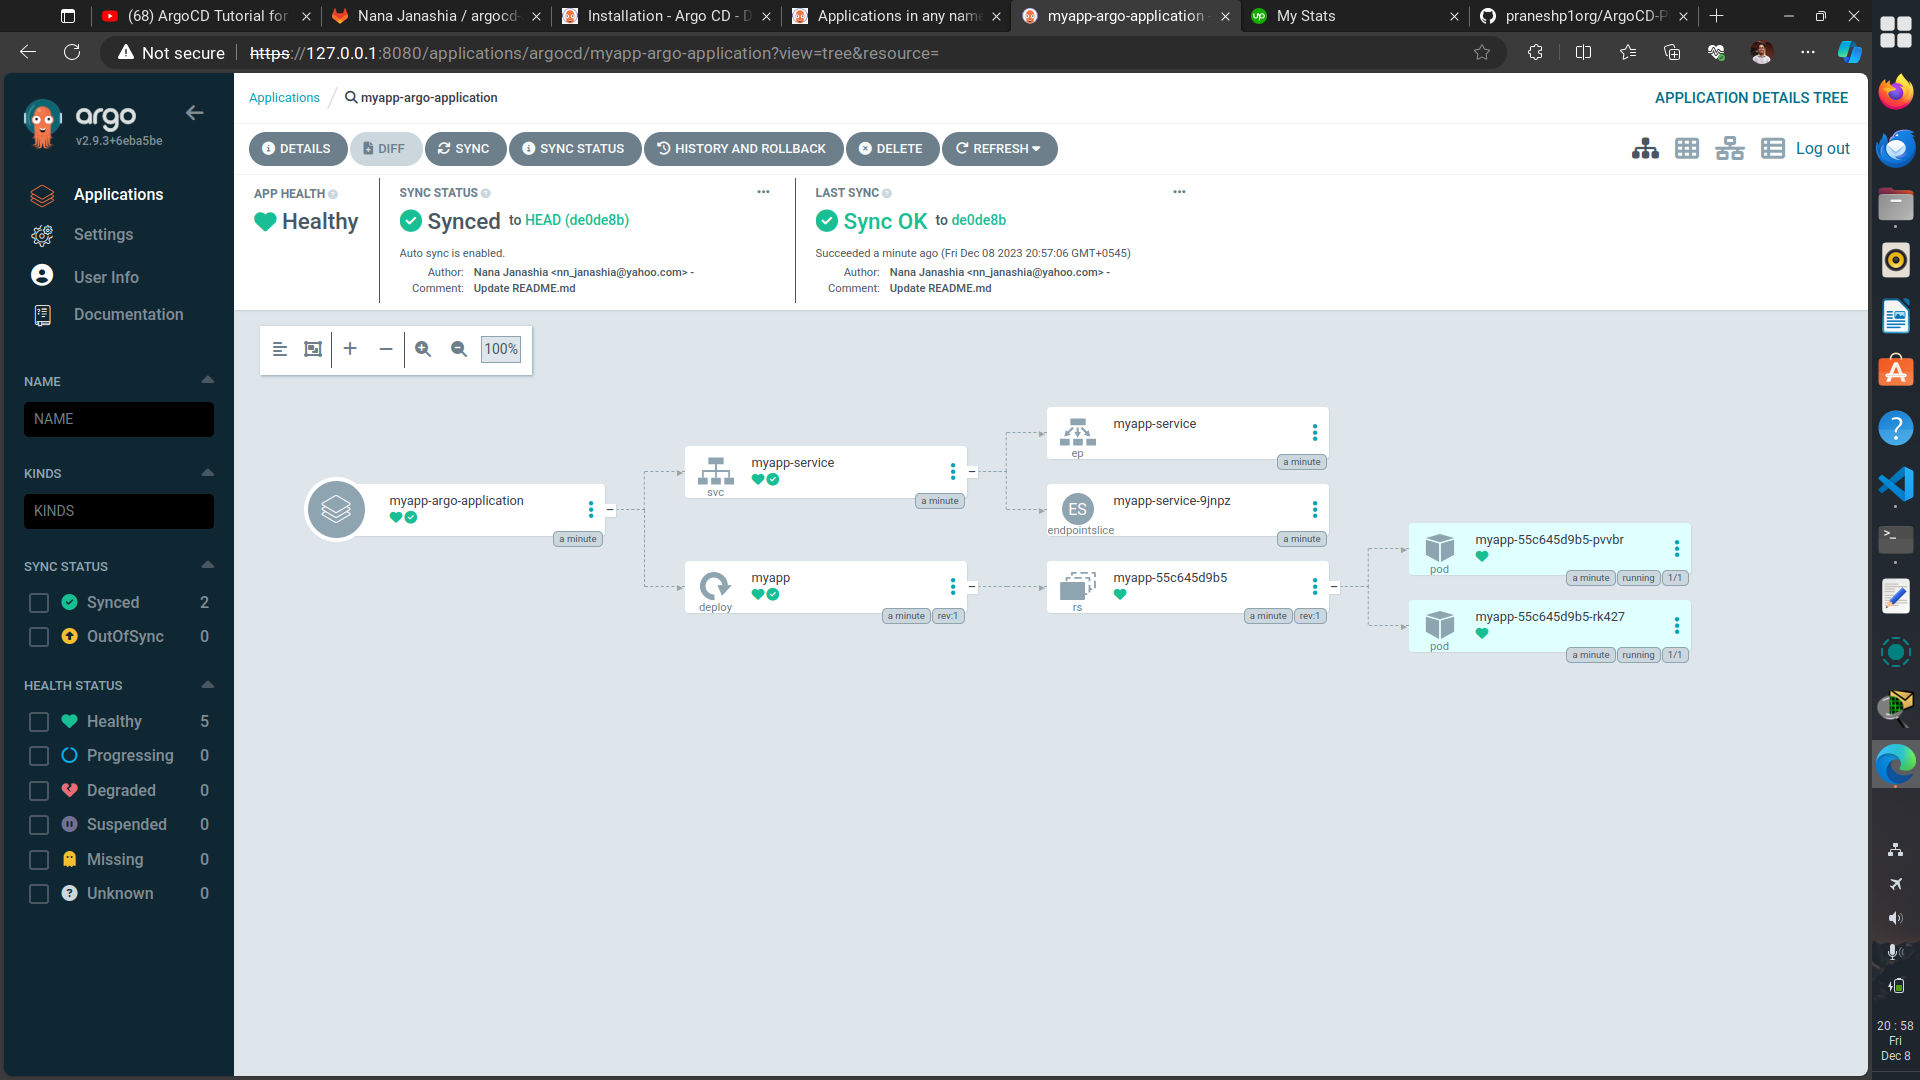Collapse the Argo sidebar with arrow
This screenshot has width=1920, height=1080.
195,113
